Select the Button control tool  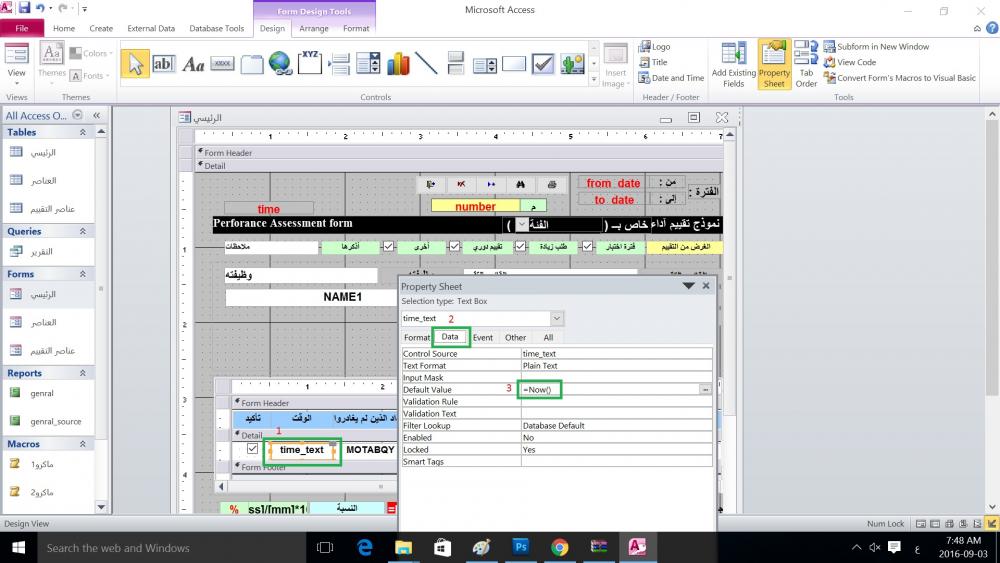point(222,64)
